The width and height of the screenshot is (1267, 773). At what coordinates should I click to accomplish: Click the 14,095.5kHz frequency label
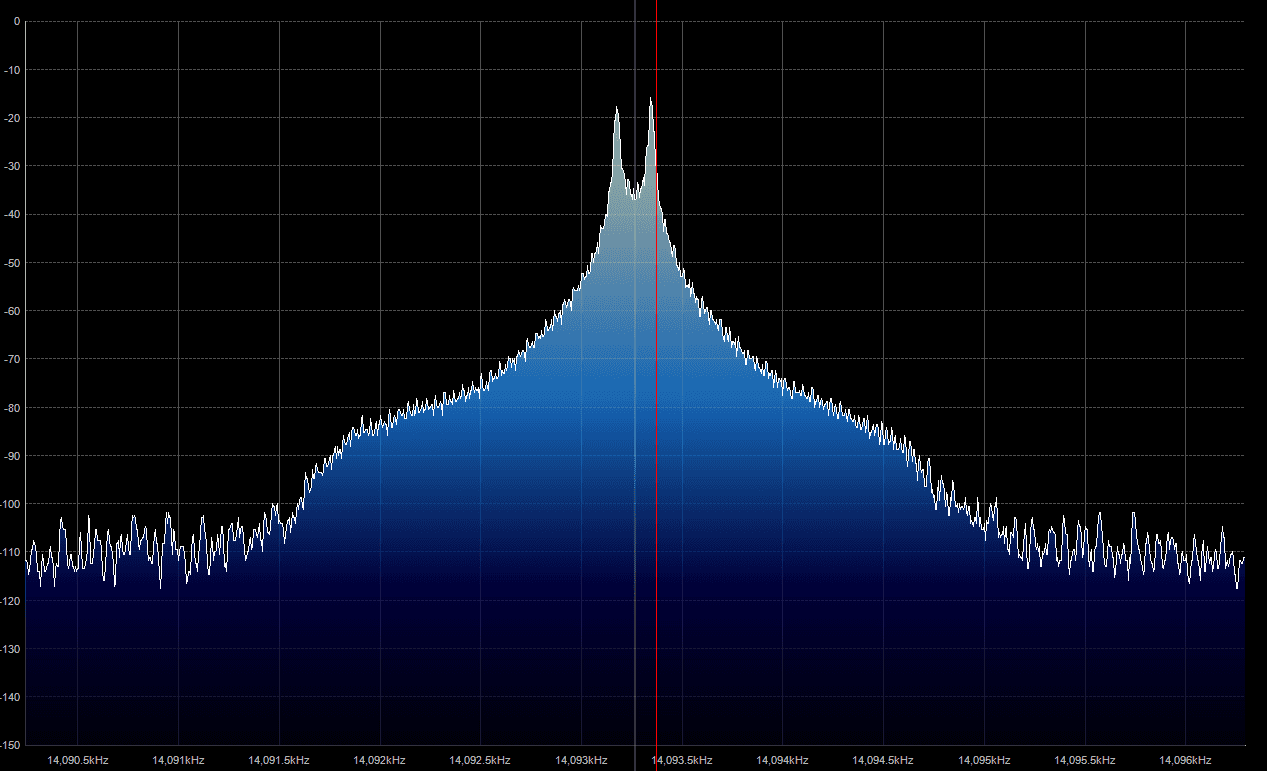(1085, 760)
